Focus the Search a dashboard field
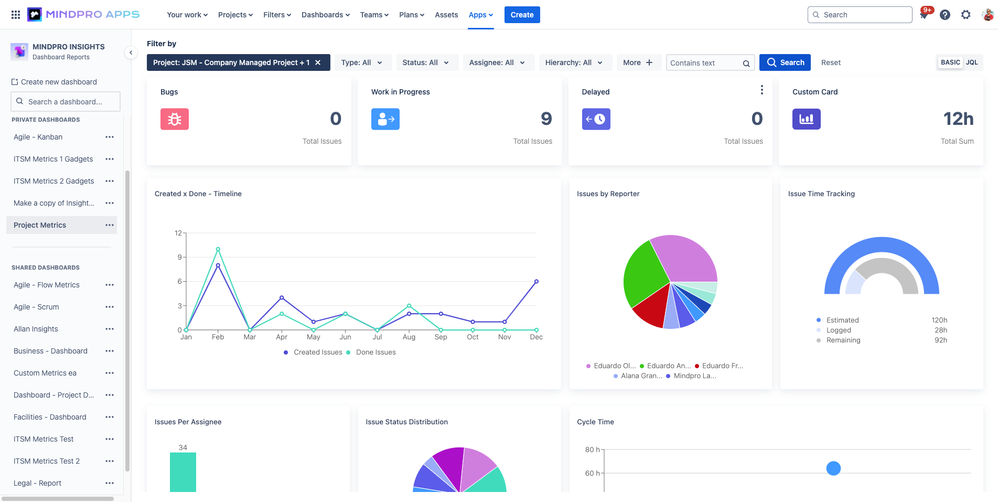 coord(66,102)
